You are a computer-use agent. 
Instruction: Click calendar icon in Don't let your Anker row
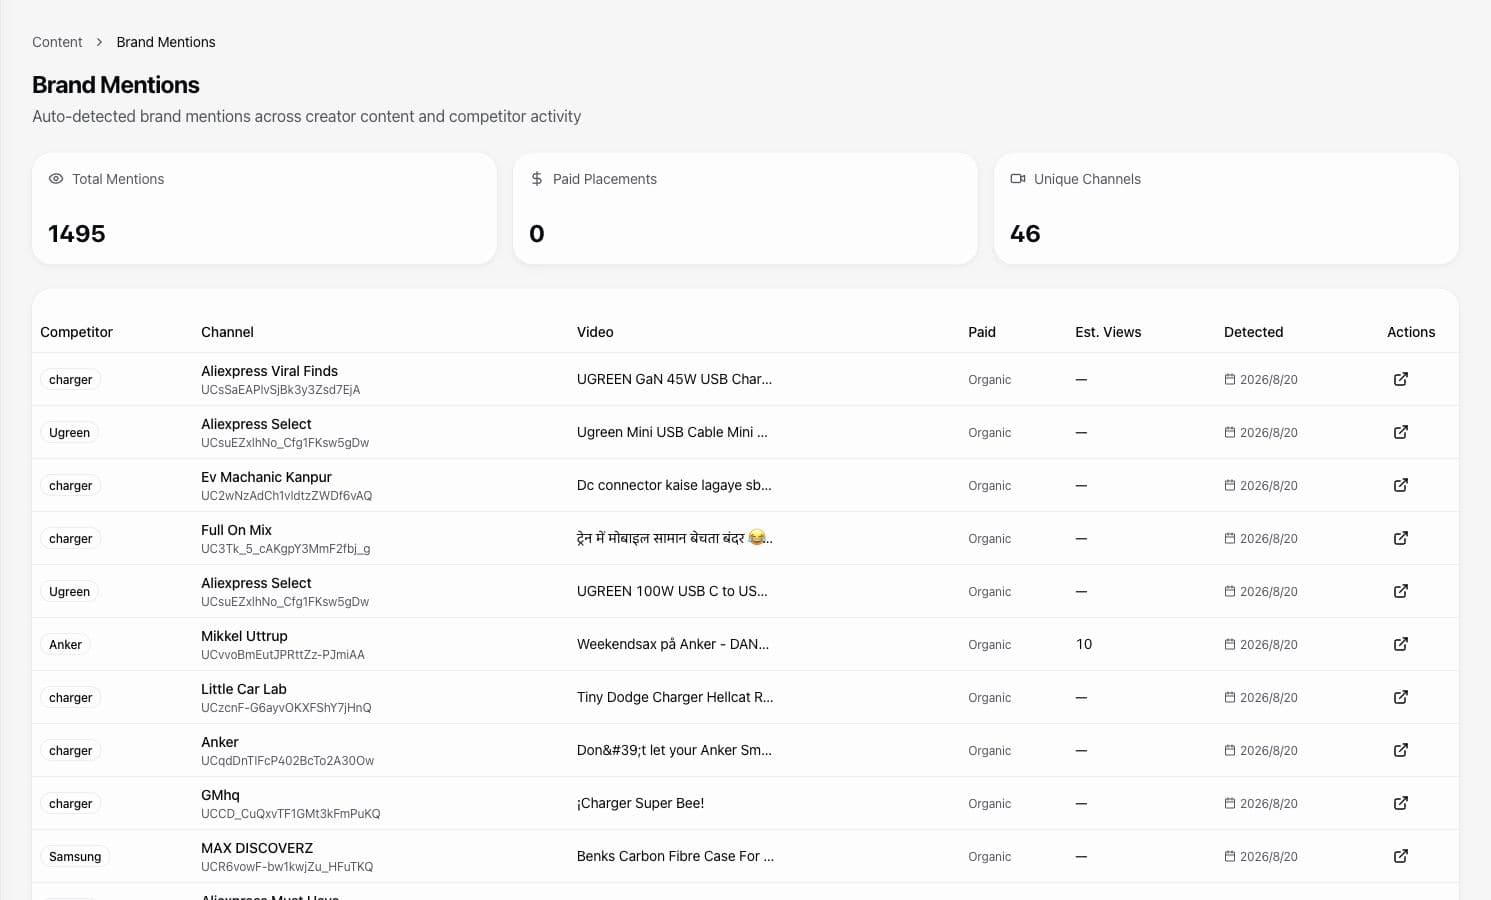1230,751
